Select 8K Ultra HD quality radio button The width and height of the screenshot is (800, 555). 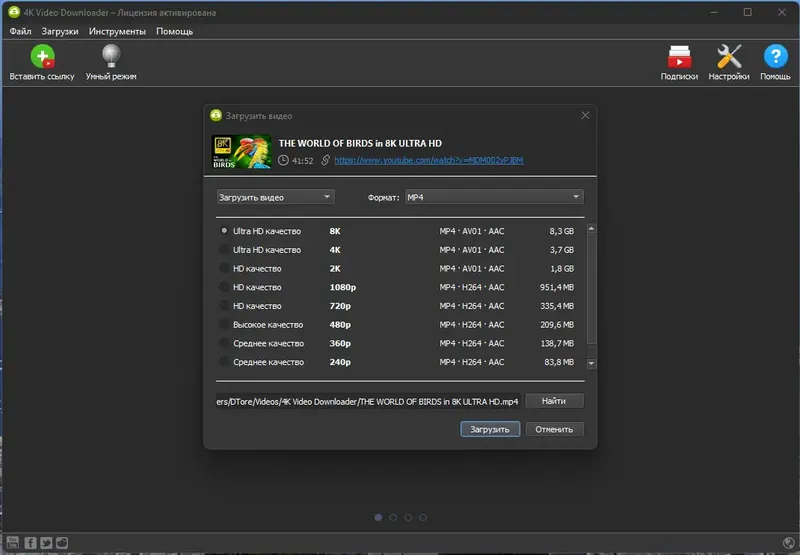[224, 231]
